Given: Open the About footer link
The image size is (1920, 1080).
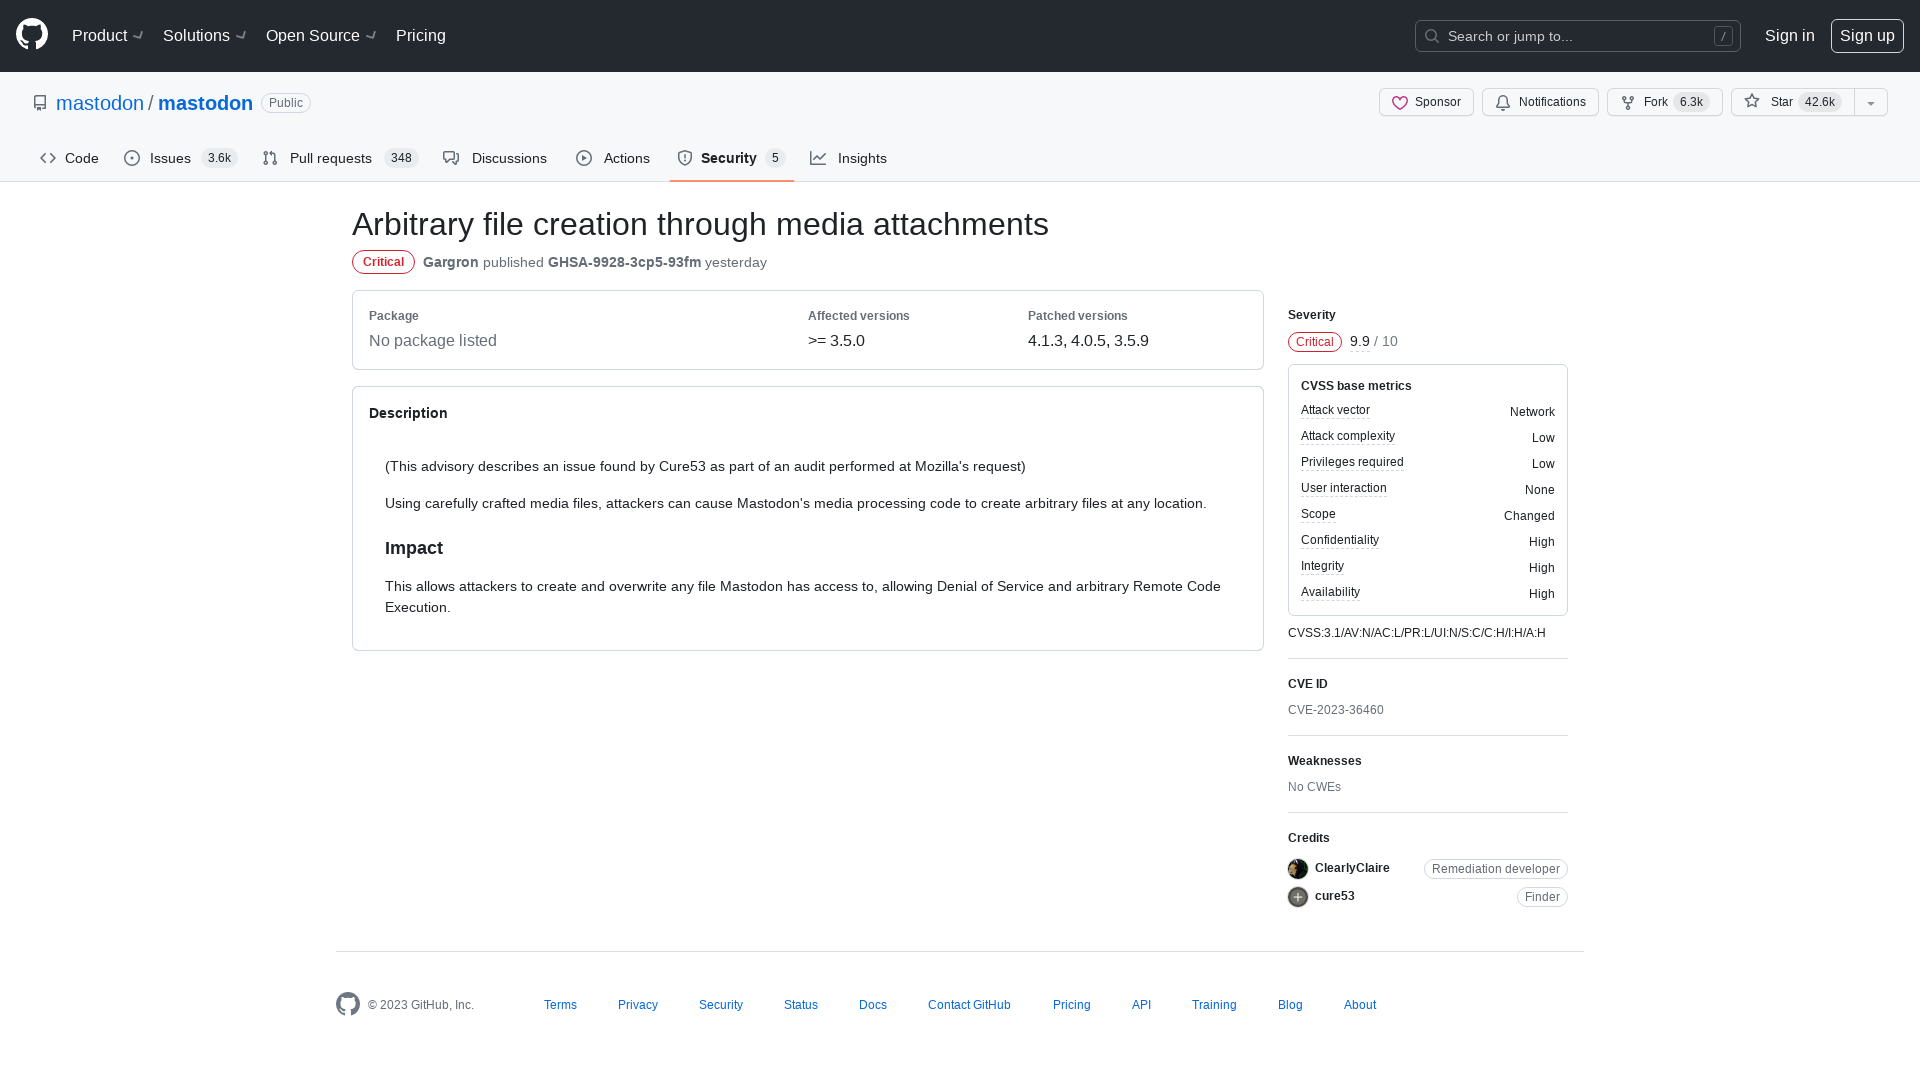Looking at the screenshot, I should tap(1360, 1005).
